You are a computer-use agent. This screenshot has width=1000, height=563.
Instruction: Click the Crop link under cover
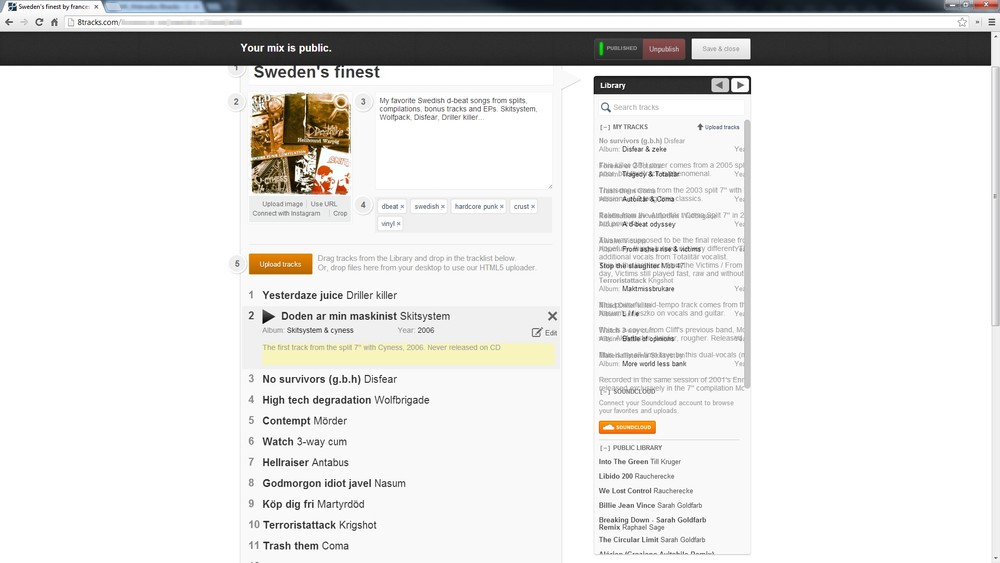pos(340,214)
